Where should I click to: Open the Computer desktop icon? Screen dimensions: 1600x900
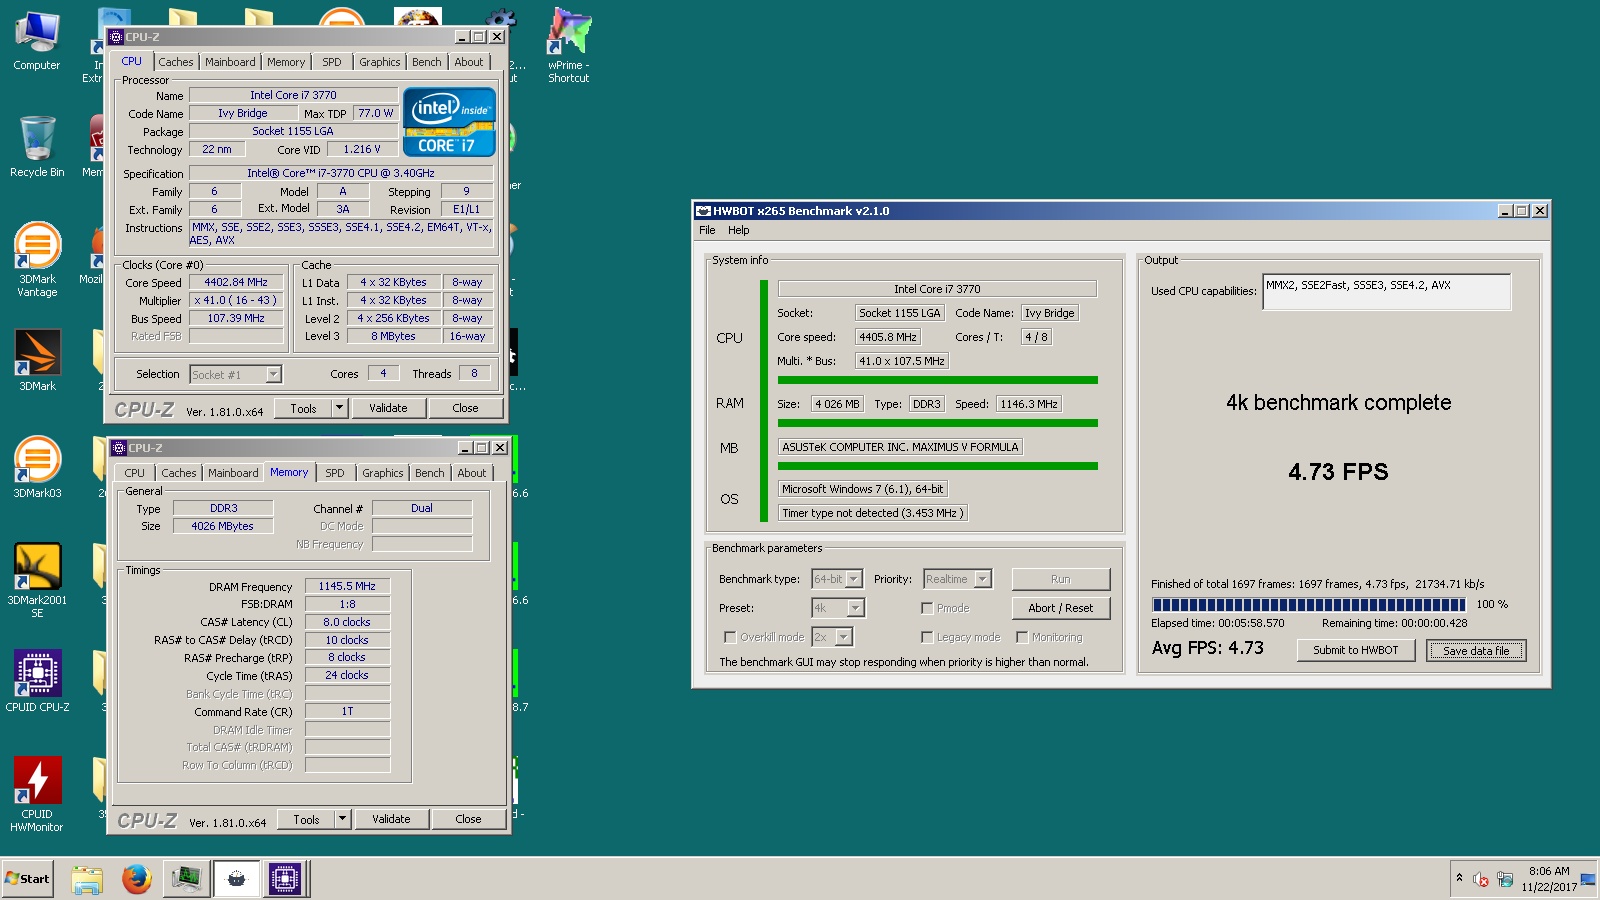tap(37, 41)
